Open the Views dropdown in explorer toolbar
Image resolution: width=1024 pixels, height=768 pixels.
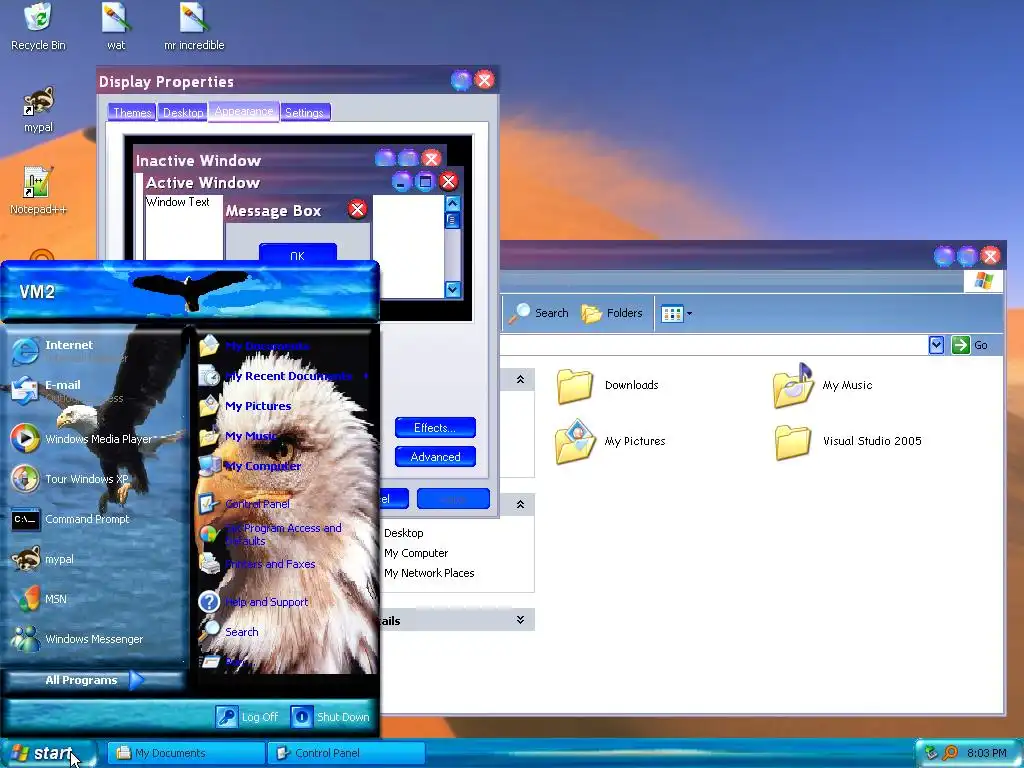(x=676, y=313)
